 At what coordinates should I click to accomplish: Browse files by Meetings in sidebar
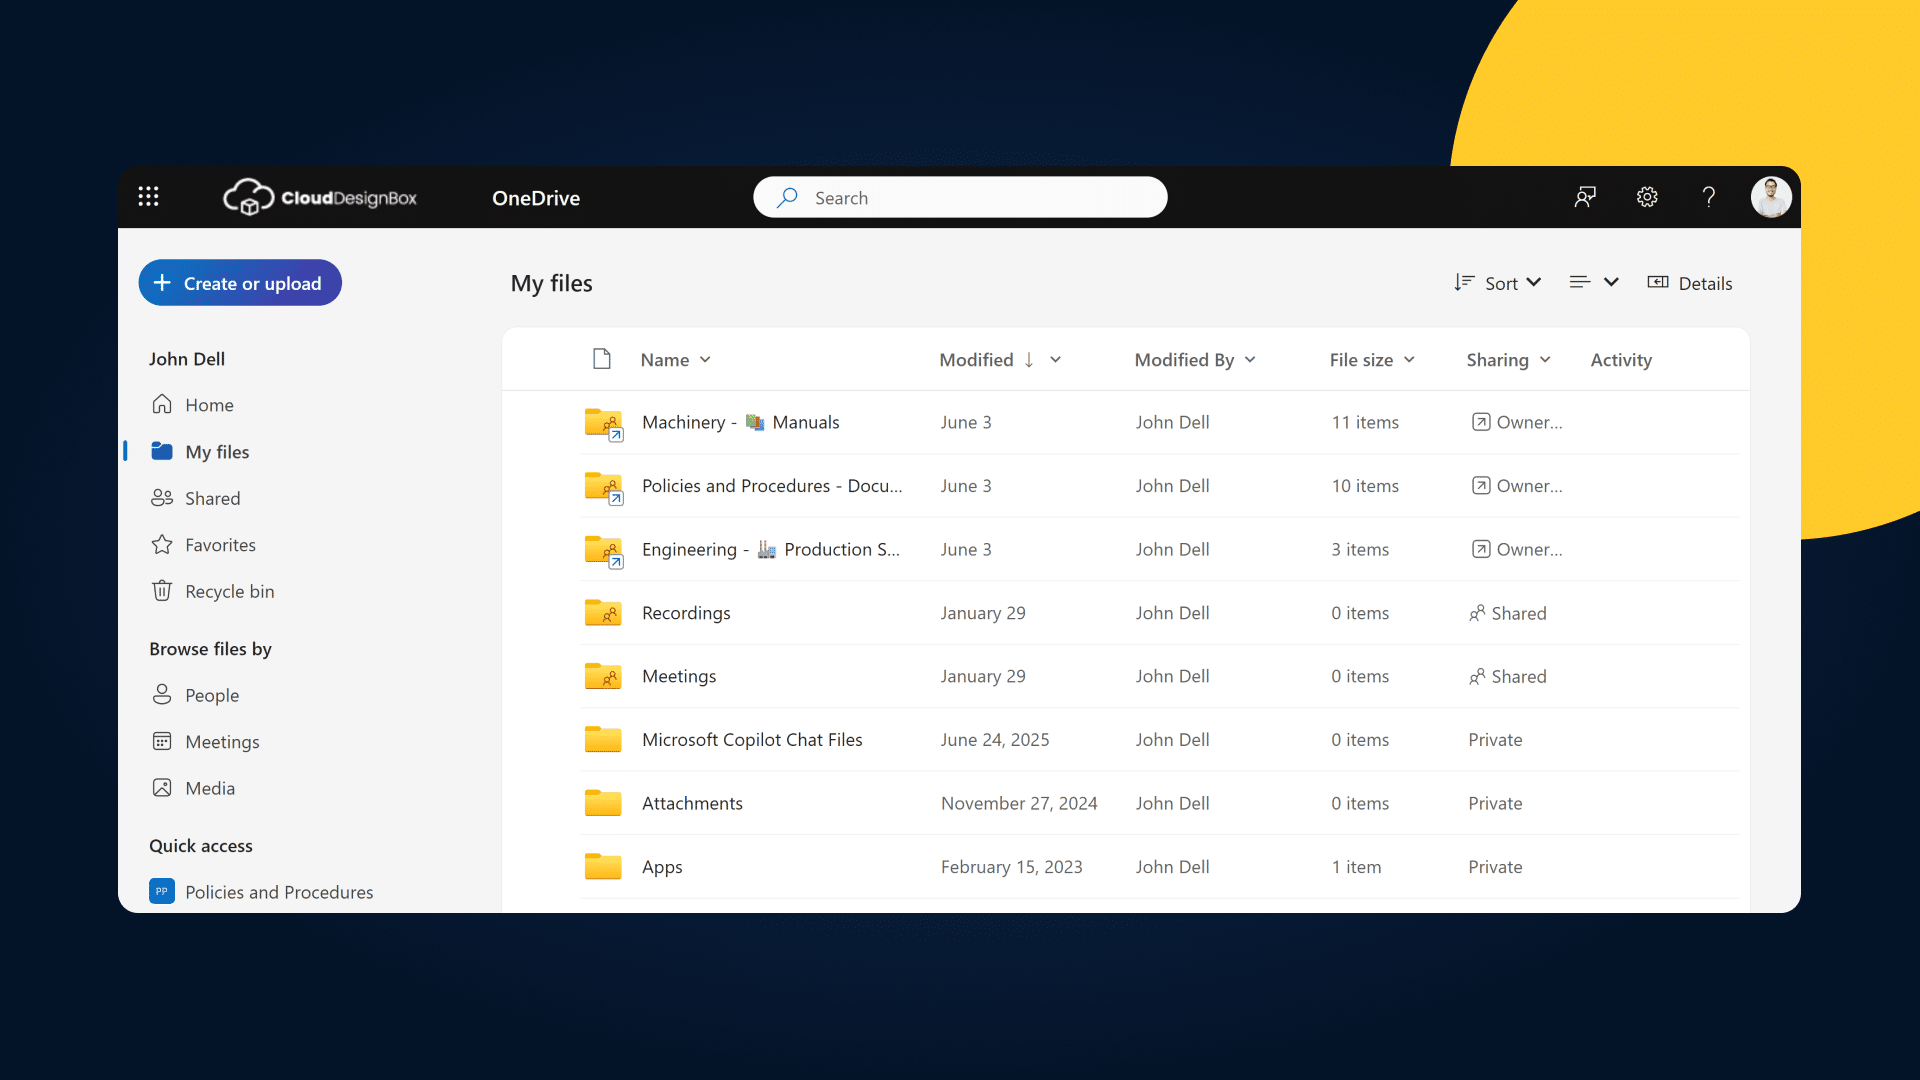pos(222,742)
